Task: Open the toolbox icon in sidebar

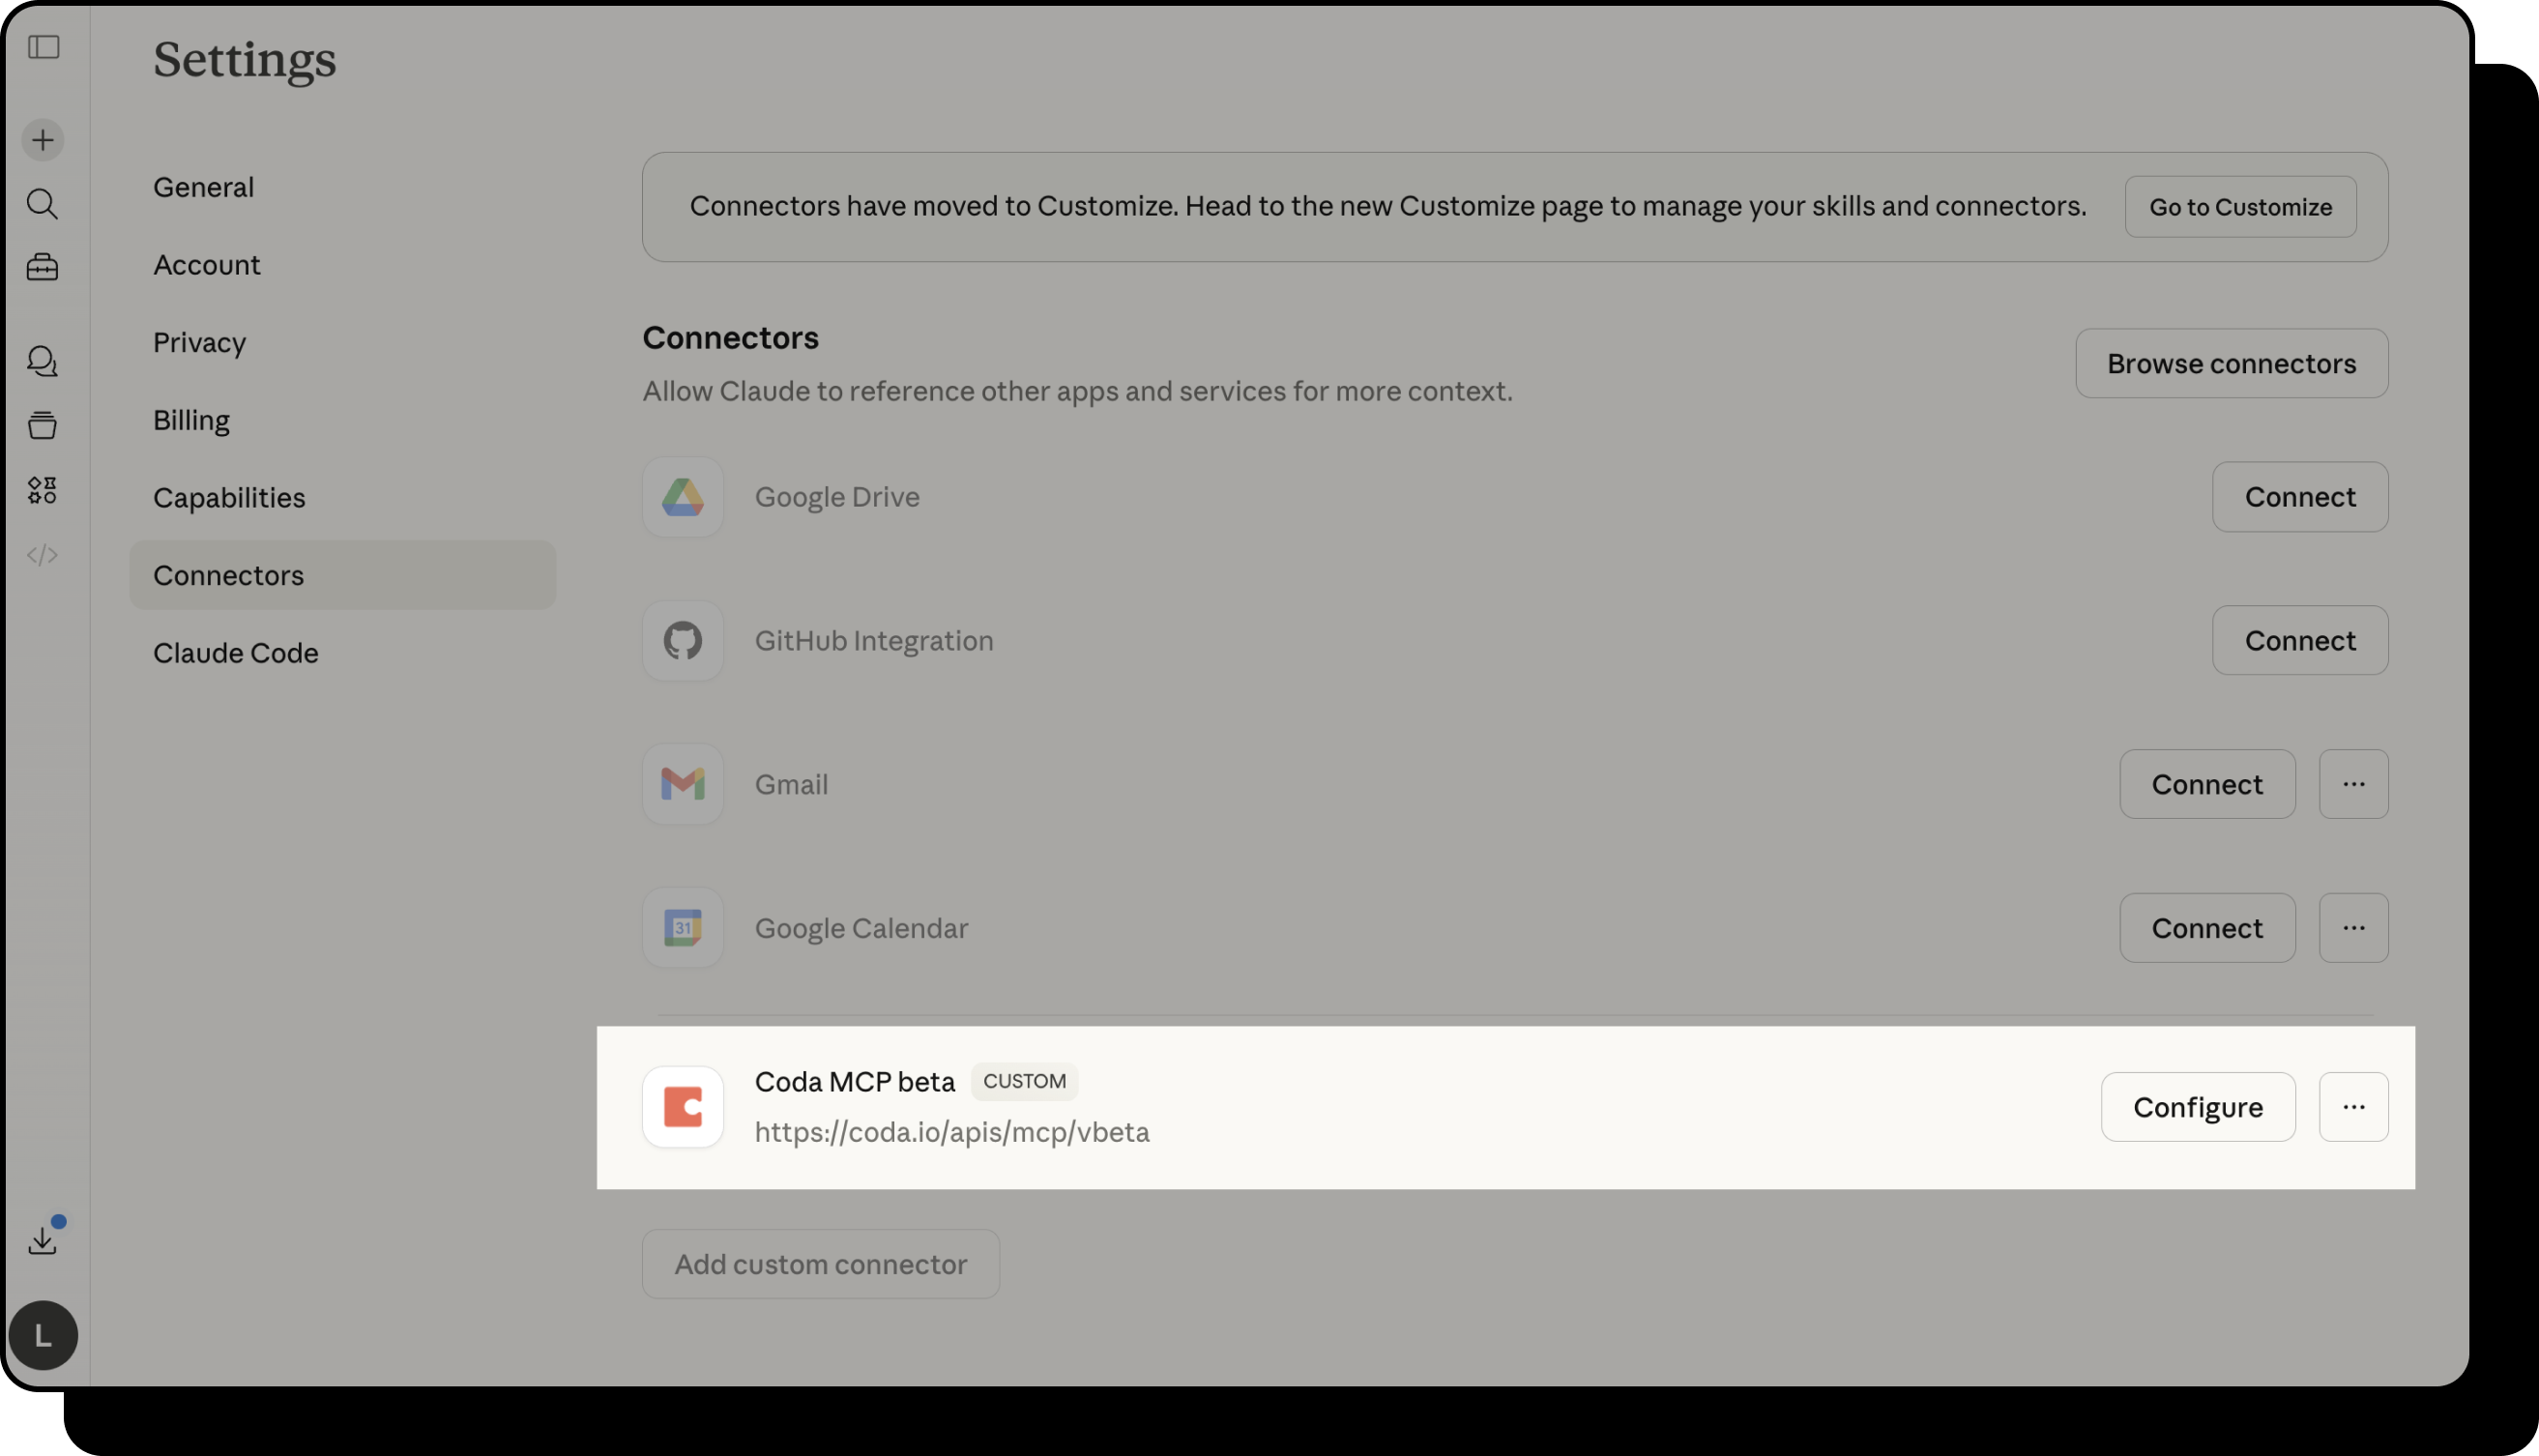Action: pos(42,267)
